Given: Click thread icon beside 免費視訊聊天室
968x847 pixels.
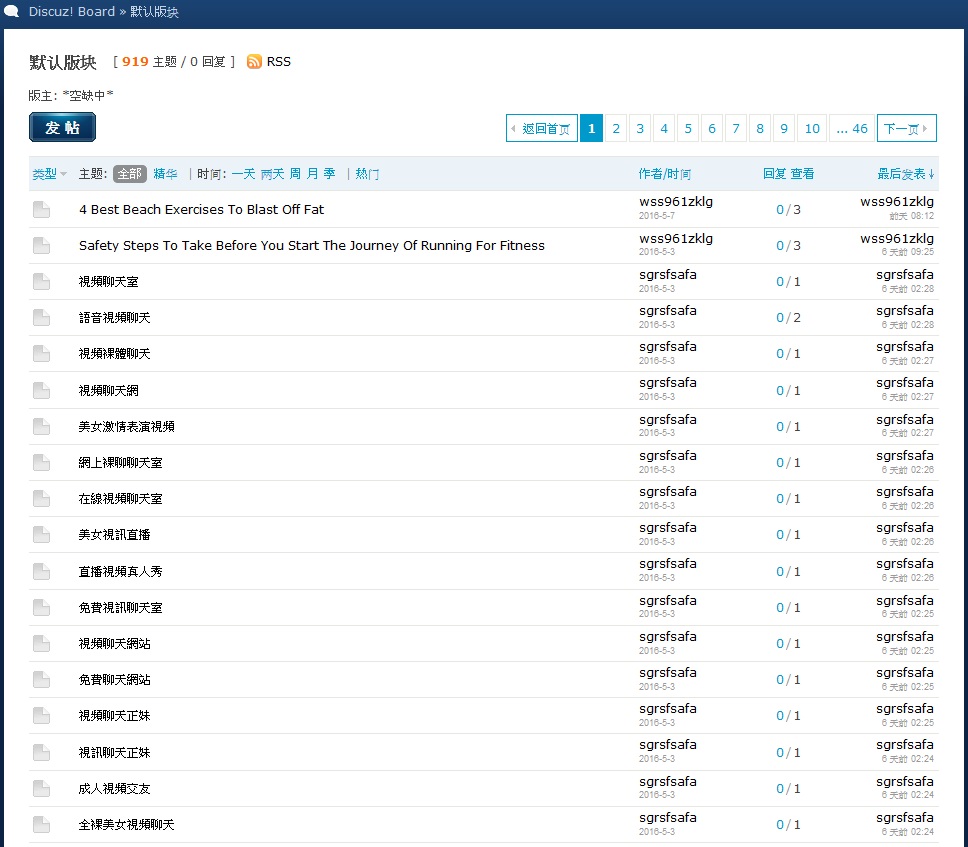Looking at the screenshot, I should [41, 607].
